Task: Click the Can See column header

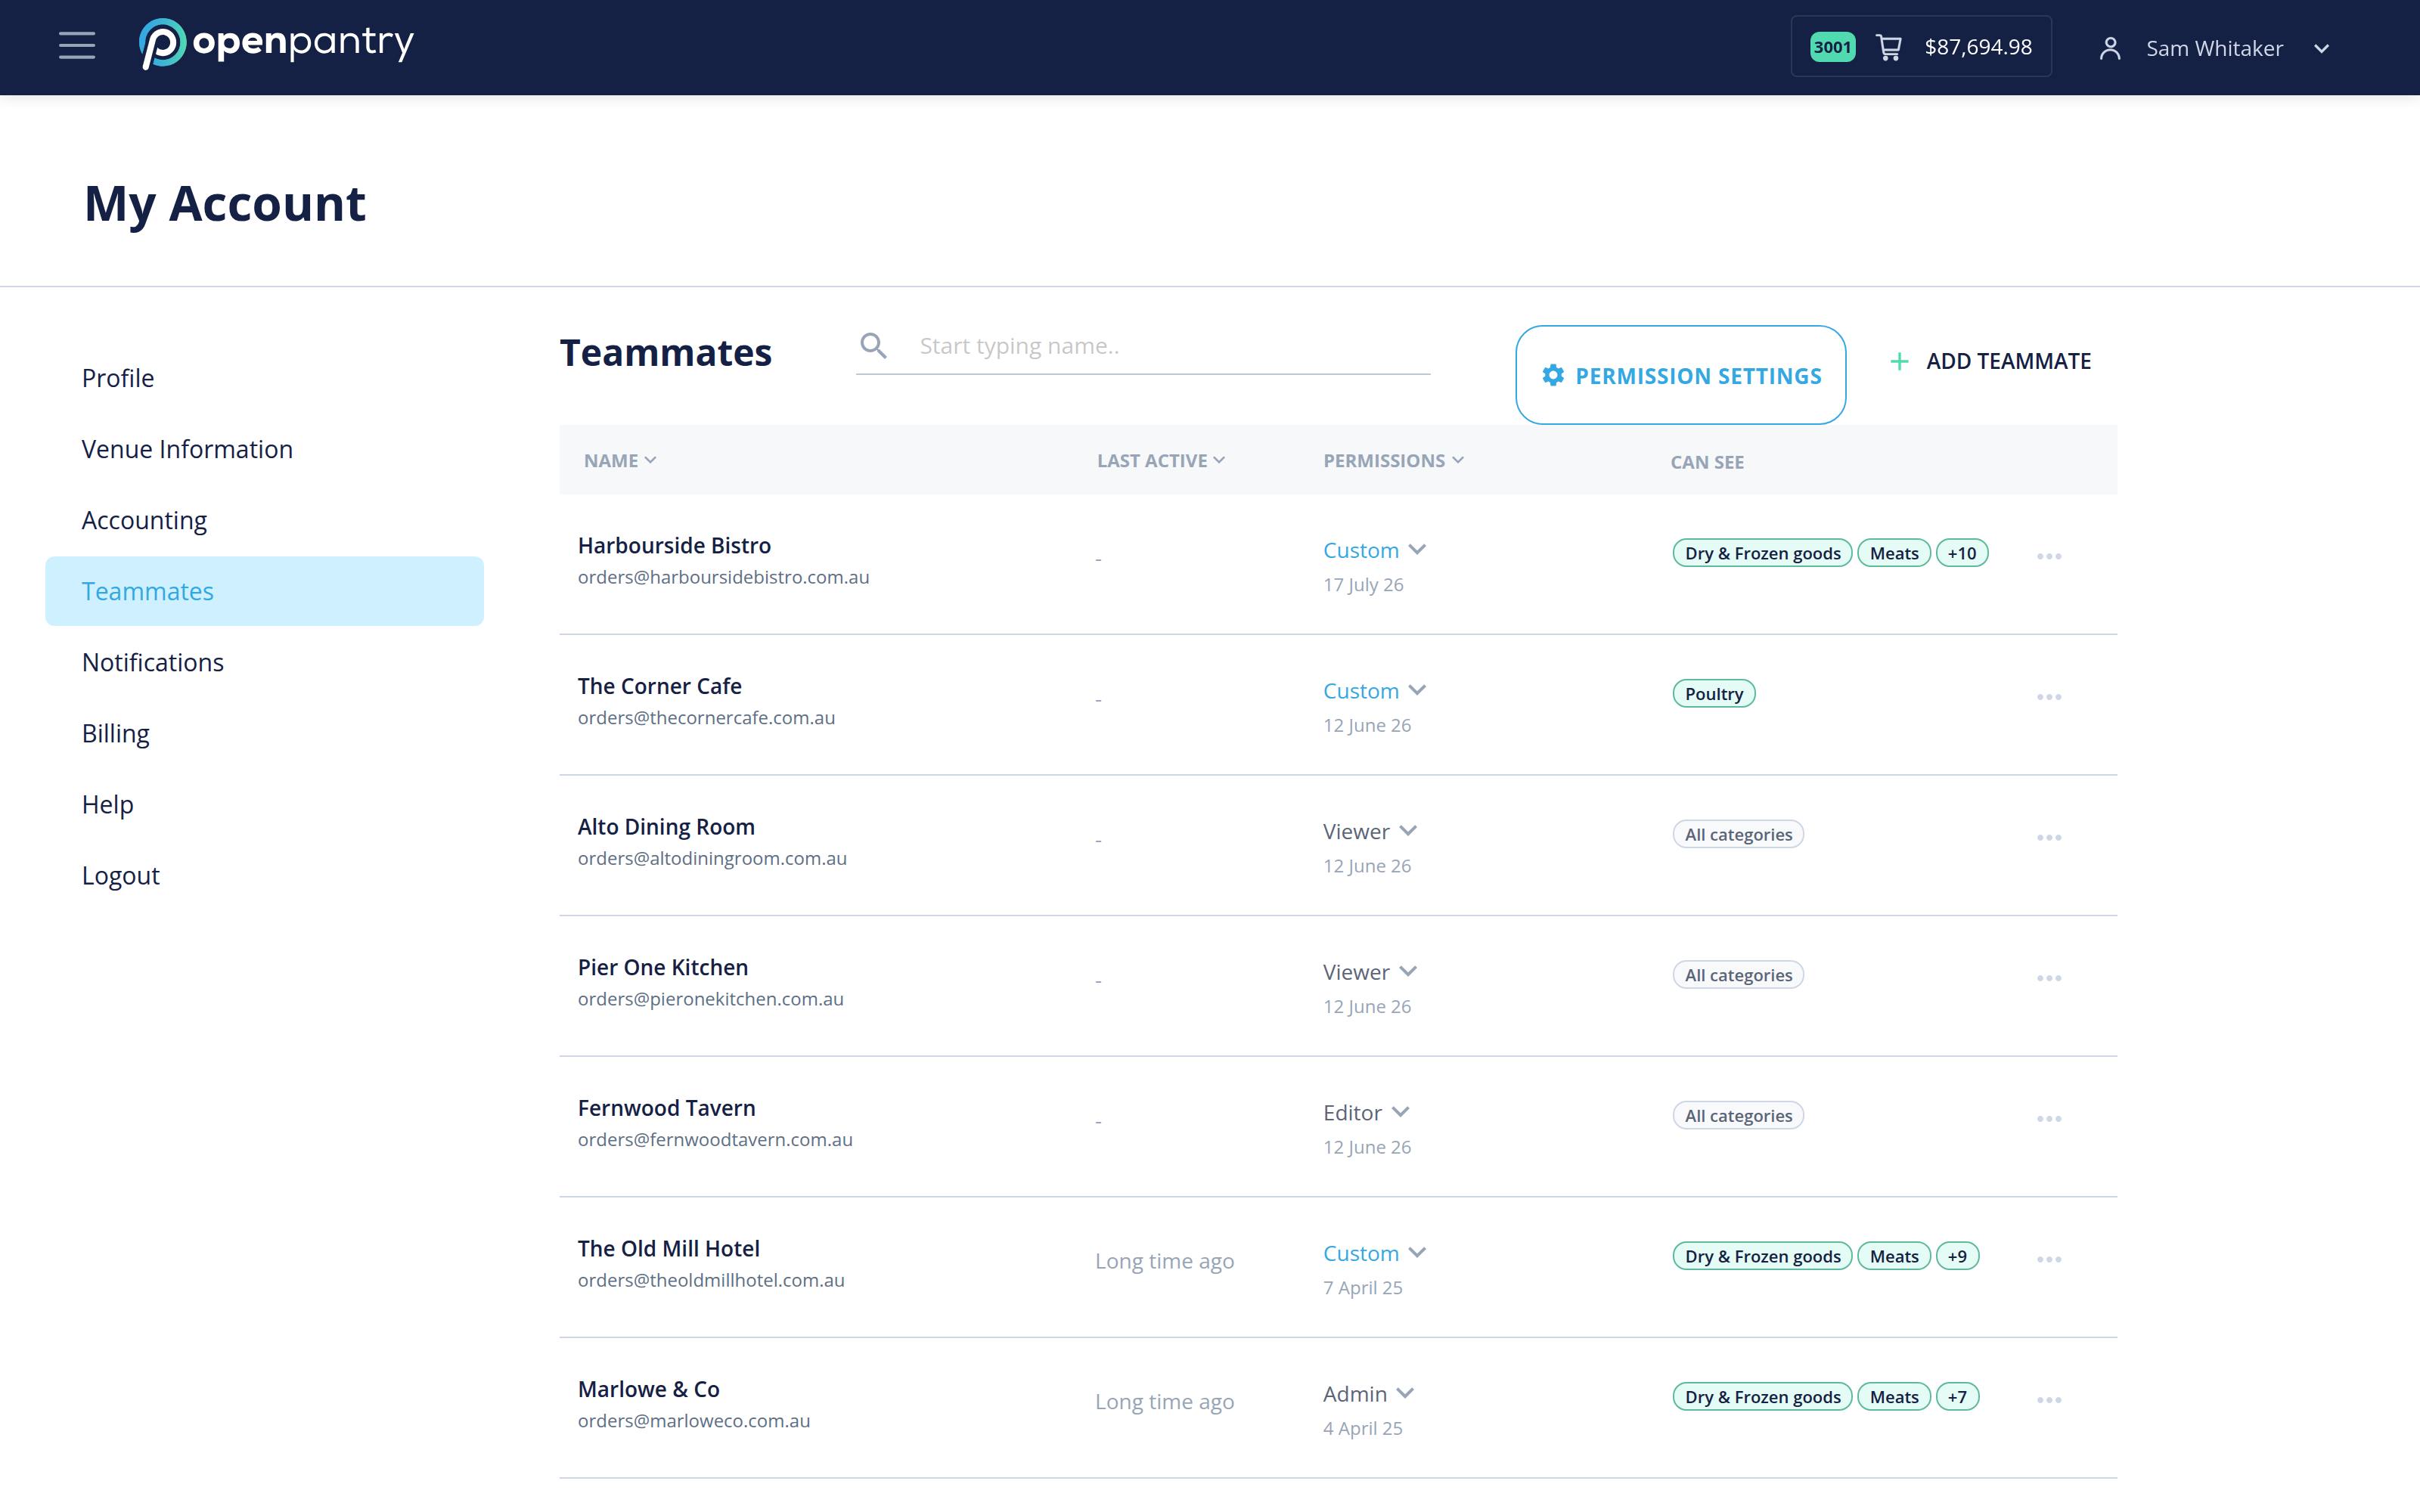Action: [x=1707, y=462]
